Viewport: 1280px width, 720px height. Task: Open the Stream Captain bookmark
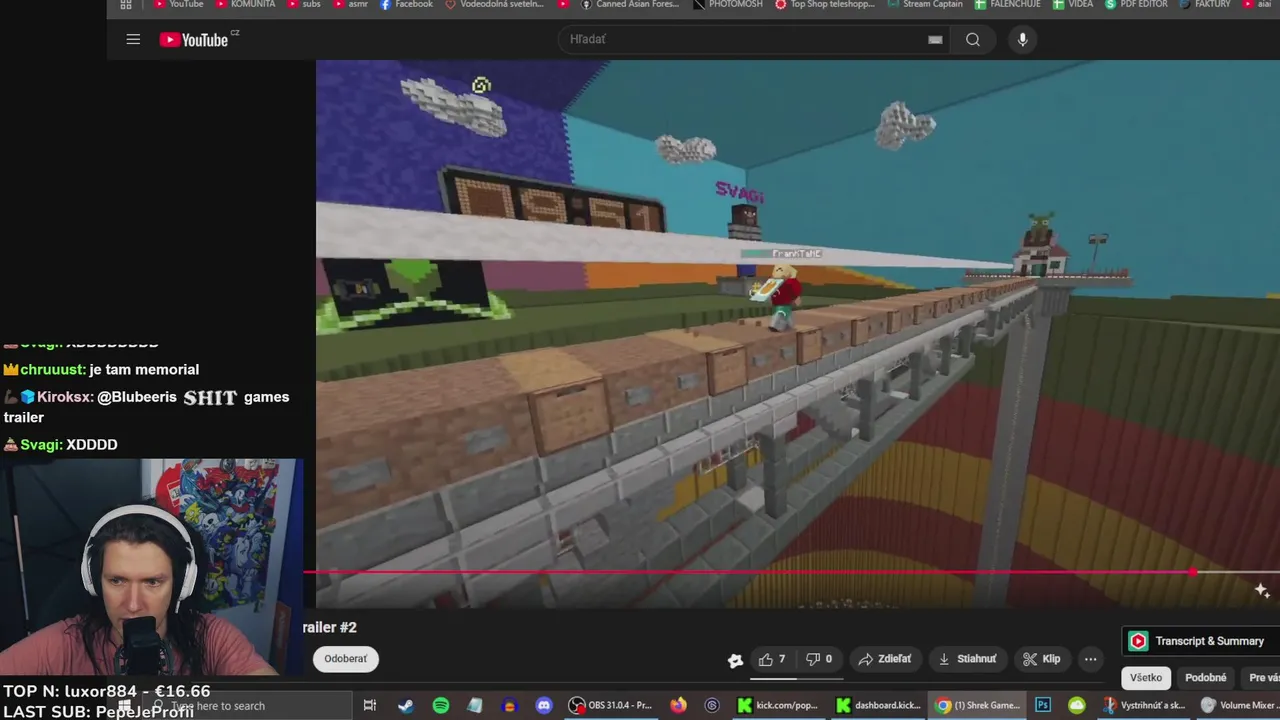point(925,4)
